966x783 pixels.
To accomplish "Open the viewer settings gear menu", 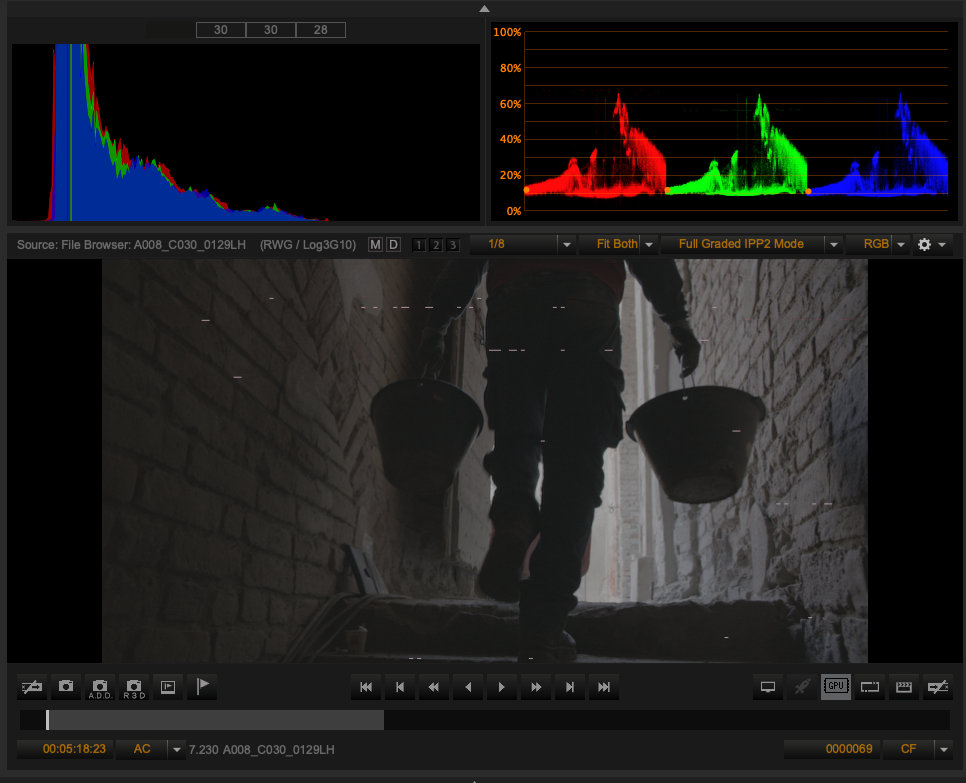I will [x=931, y=245].
